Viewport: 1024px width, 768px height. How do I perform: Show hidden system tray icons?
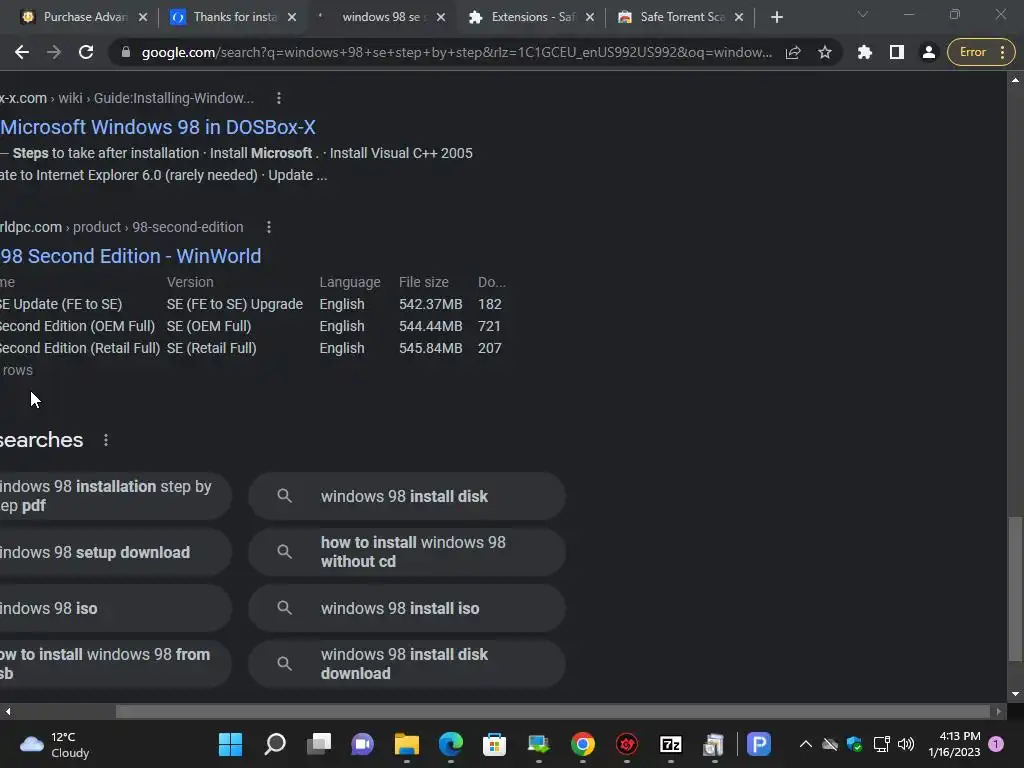coord(806,744)
